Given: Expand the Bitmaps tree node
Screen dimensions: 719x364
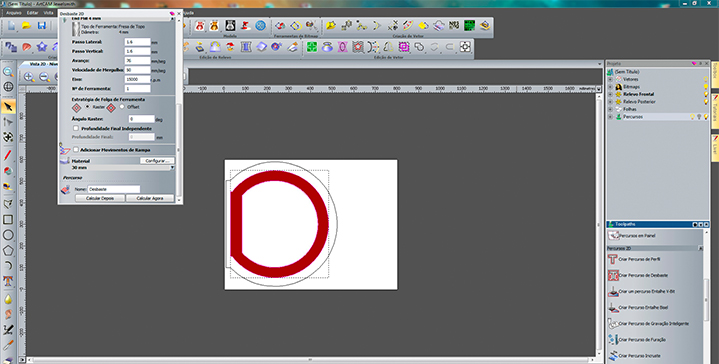Looking at the screenshot, I should click(x=610, y=87).
